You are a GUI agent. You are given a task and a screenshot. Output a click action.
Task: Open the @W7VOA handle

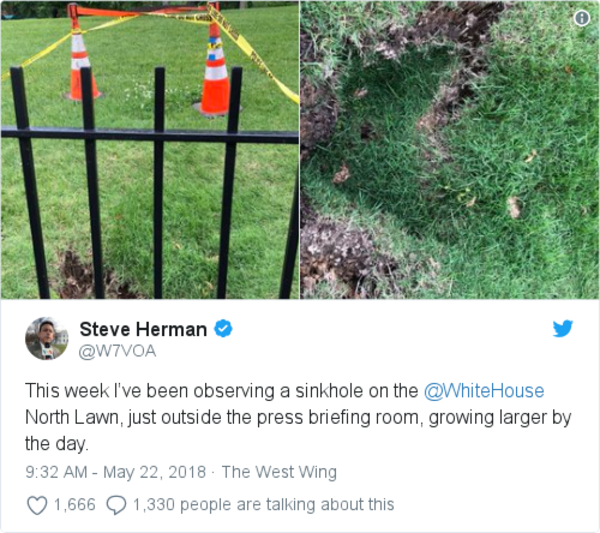pyautogui.click(x=117, y=351)
